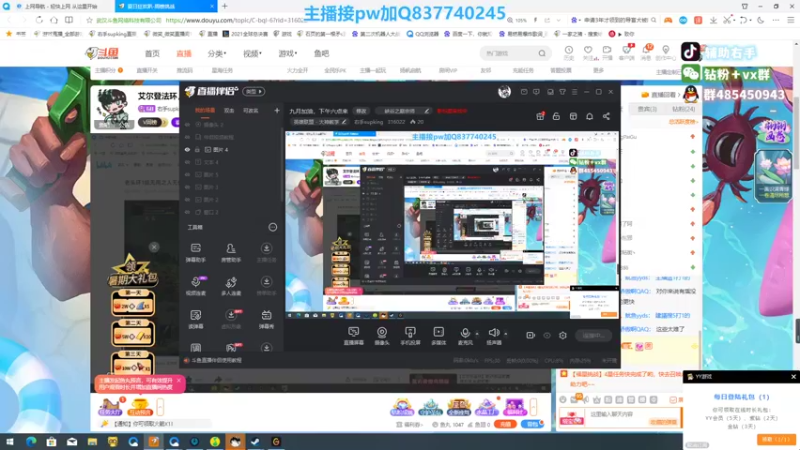Click the greyed-out streaming status button
The image size is (800, 450).
593,335
